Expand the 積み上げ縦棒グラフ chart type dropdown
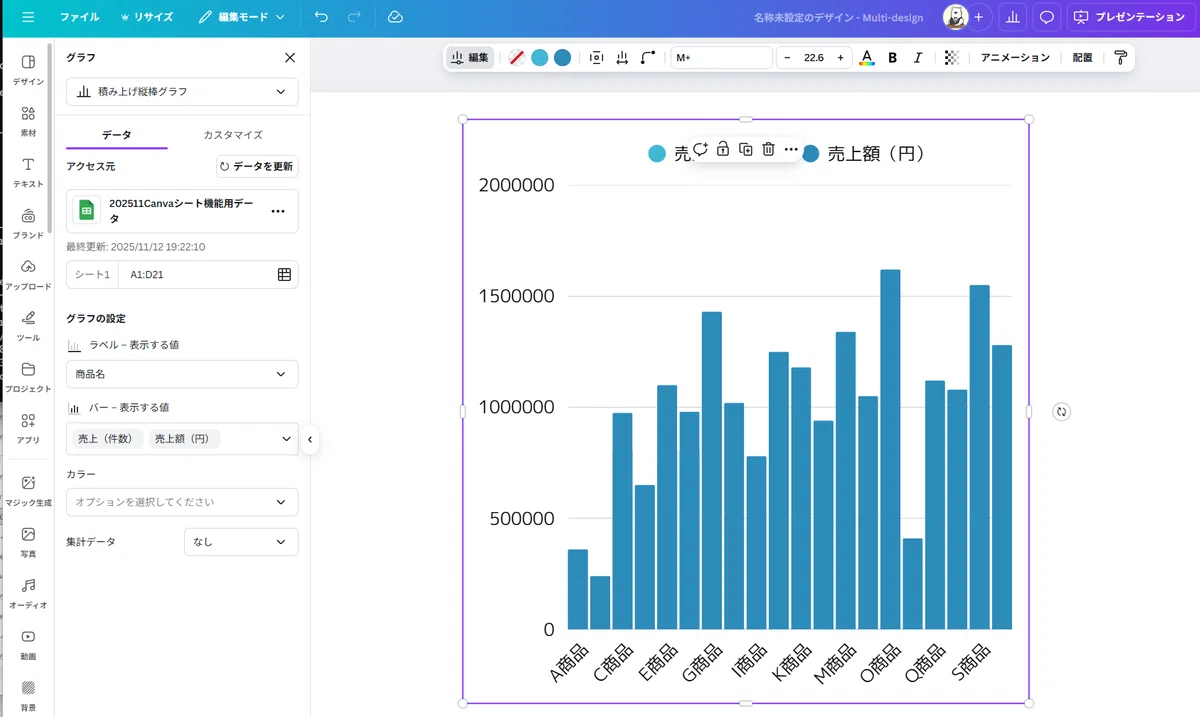 click(182, 91)
